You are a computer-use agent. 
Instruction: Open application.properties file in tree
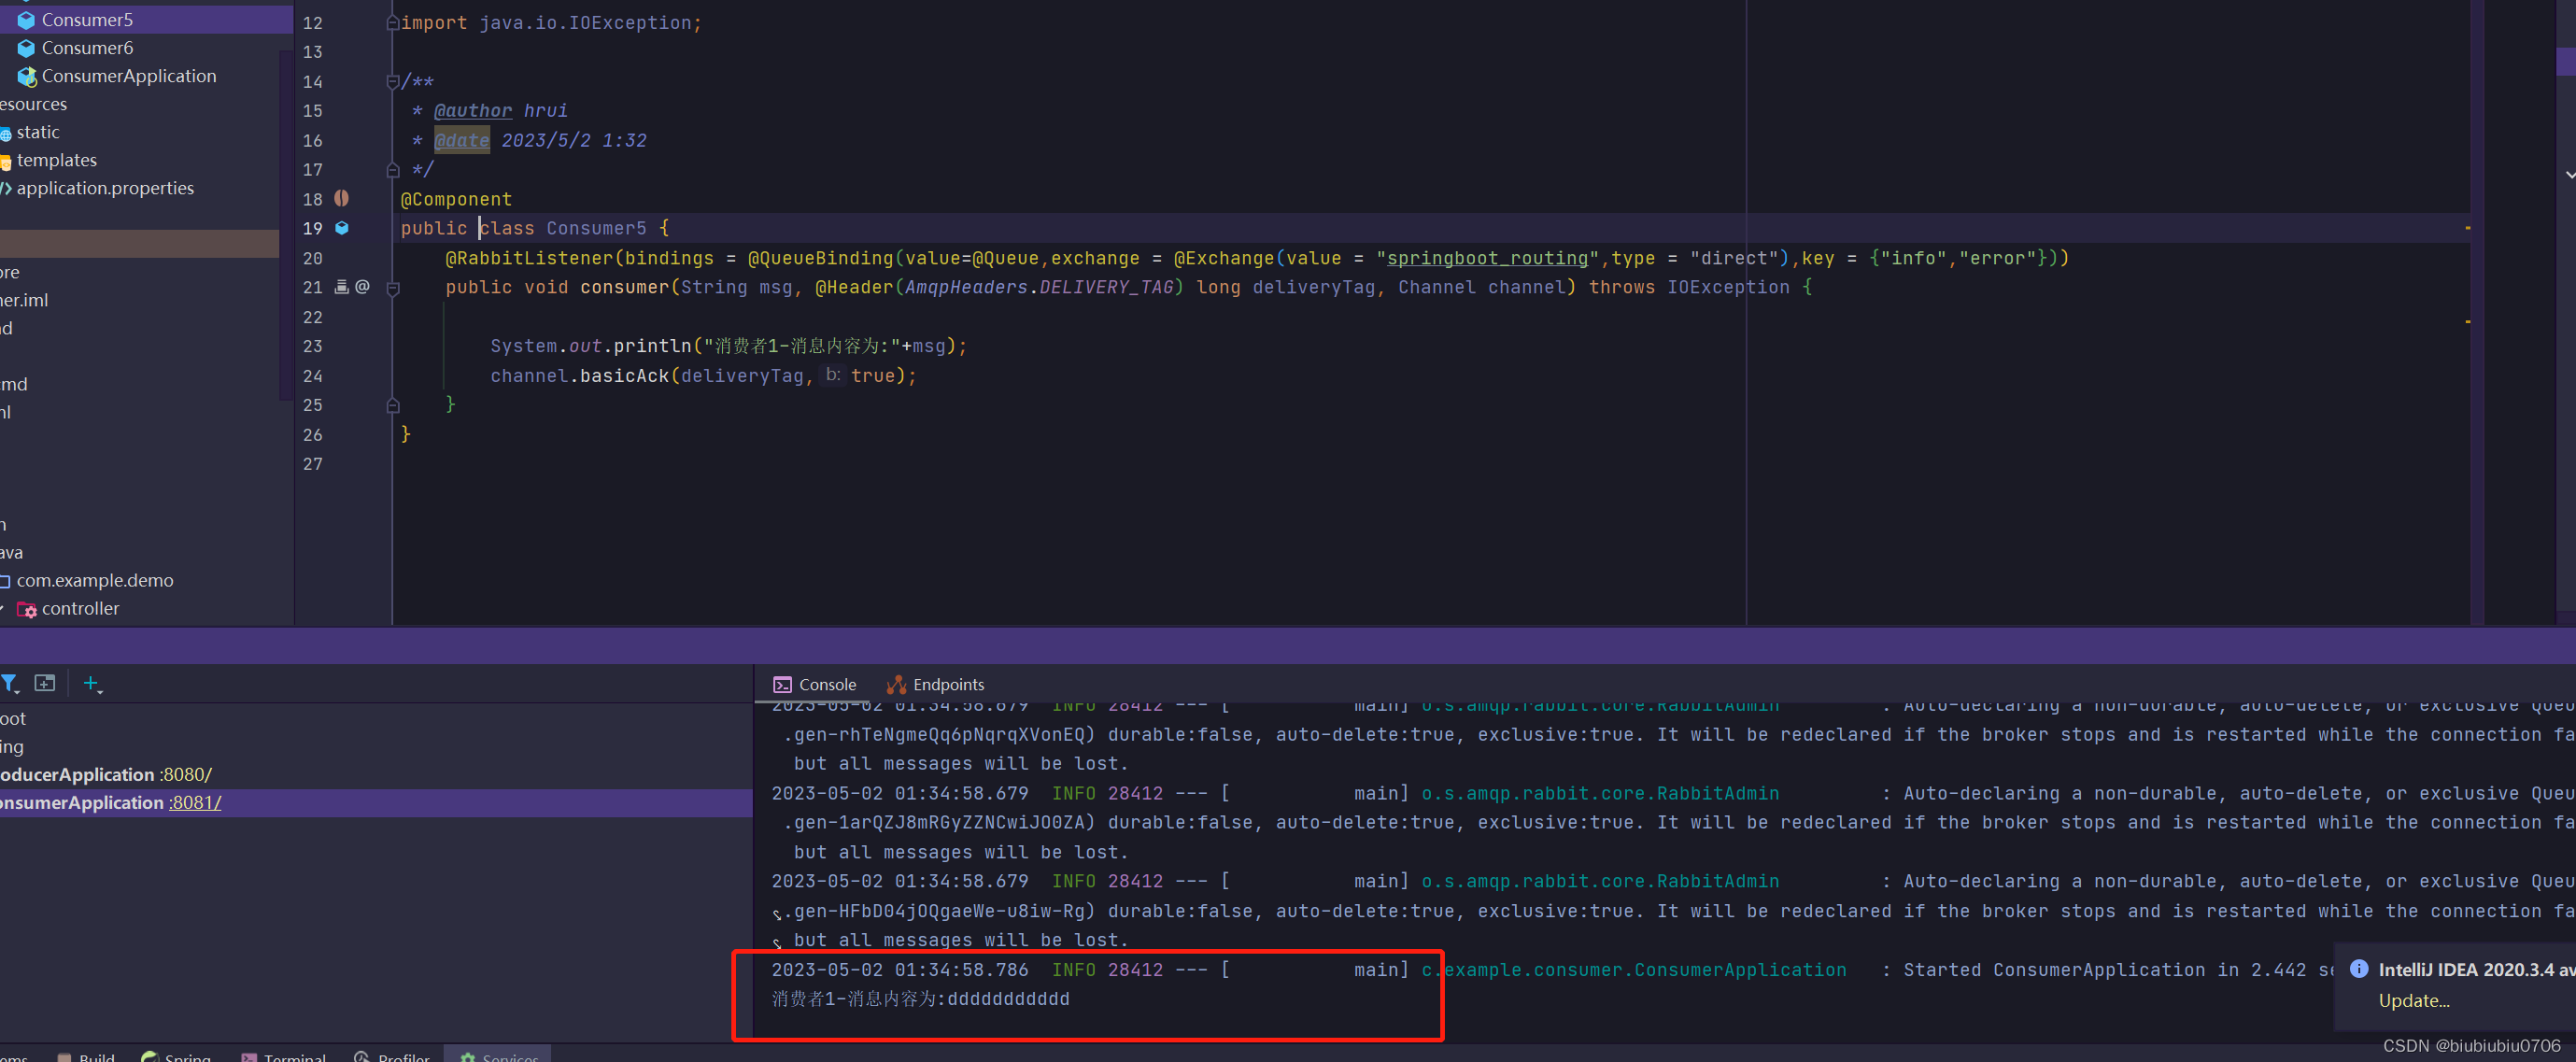pyautogui.click(x=105, y=188)
